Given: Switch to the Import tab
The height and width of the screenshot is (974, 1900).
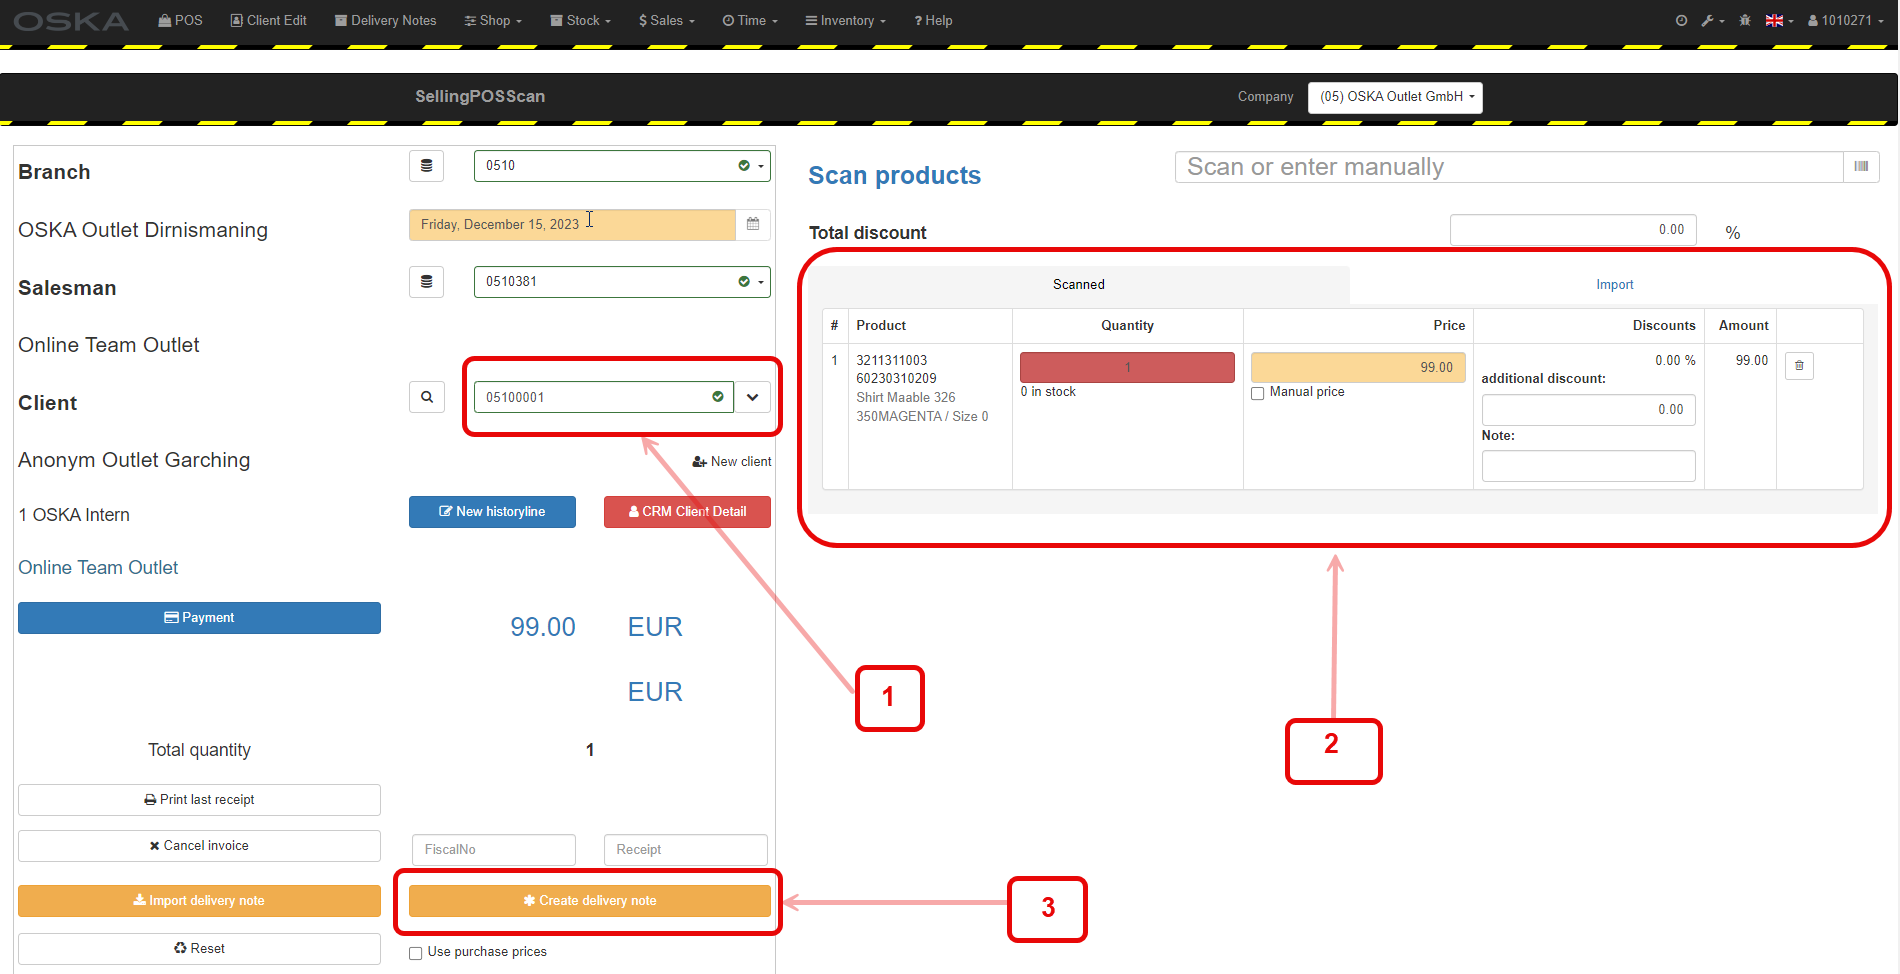Looking at the screenshot, I should click(x=1614, y=285).
